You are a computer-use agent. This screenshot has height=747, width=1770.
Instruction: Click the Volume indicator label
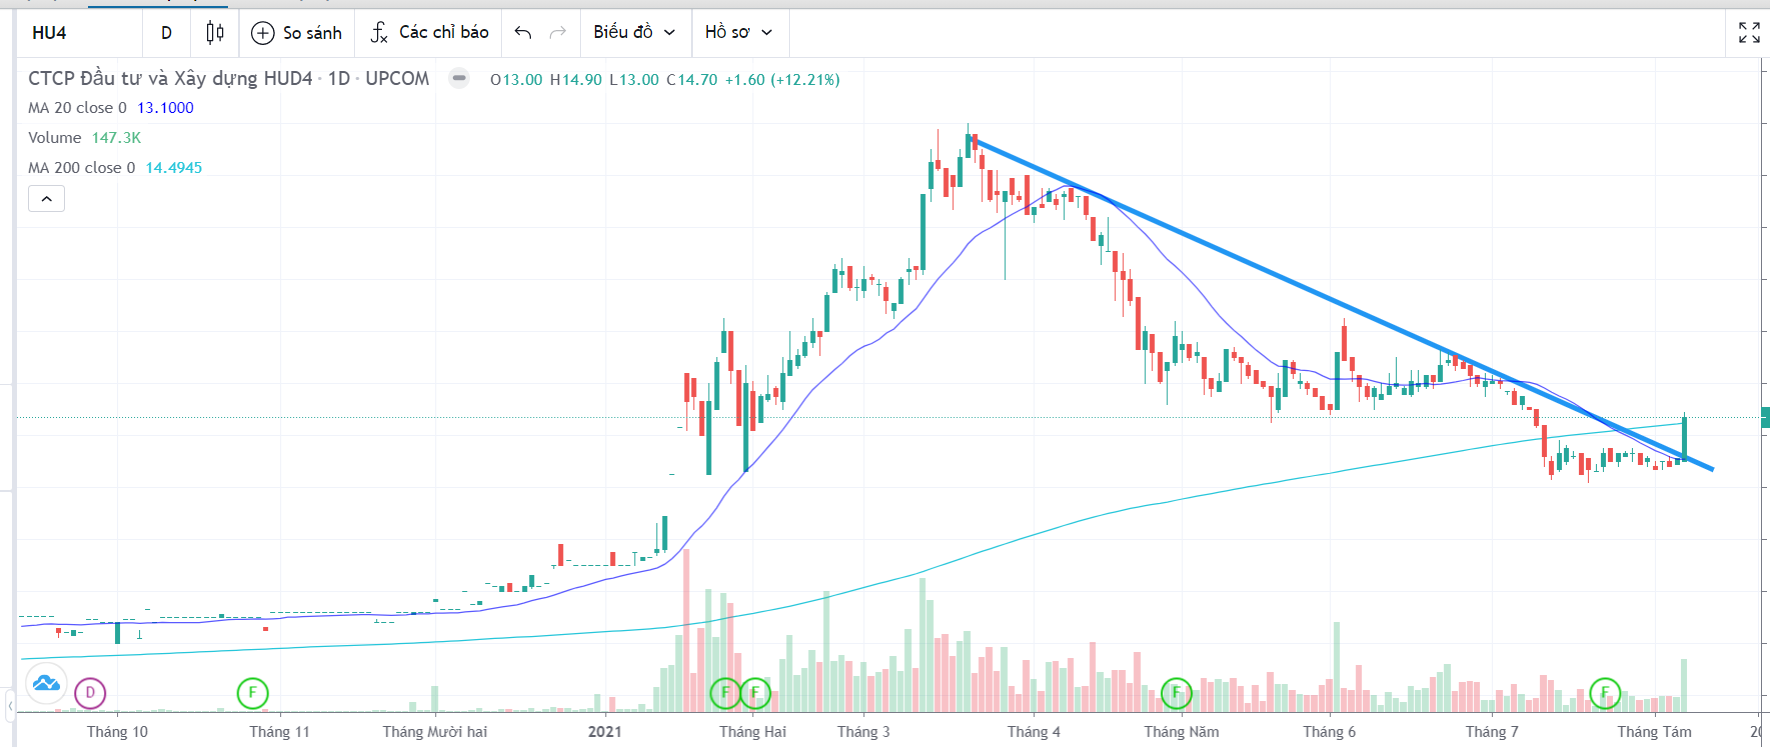[55, 138]
